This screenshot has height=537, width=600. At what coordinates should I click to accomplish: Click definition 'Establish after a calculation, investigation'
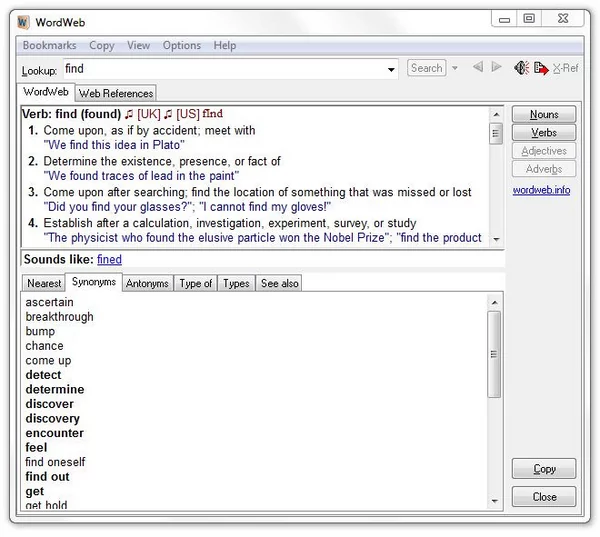coord(230,223)
